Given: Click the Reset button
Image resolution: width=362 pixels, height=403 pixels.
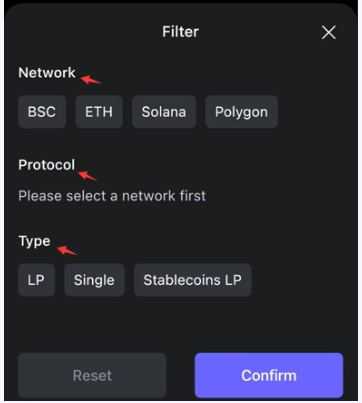Looking at the screenshot, I should click(92, 375).
